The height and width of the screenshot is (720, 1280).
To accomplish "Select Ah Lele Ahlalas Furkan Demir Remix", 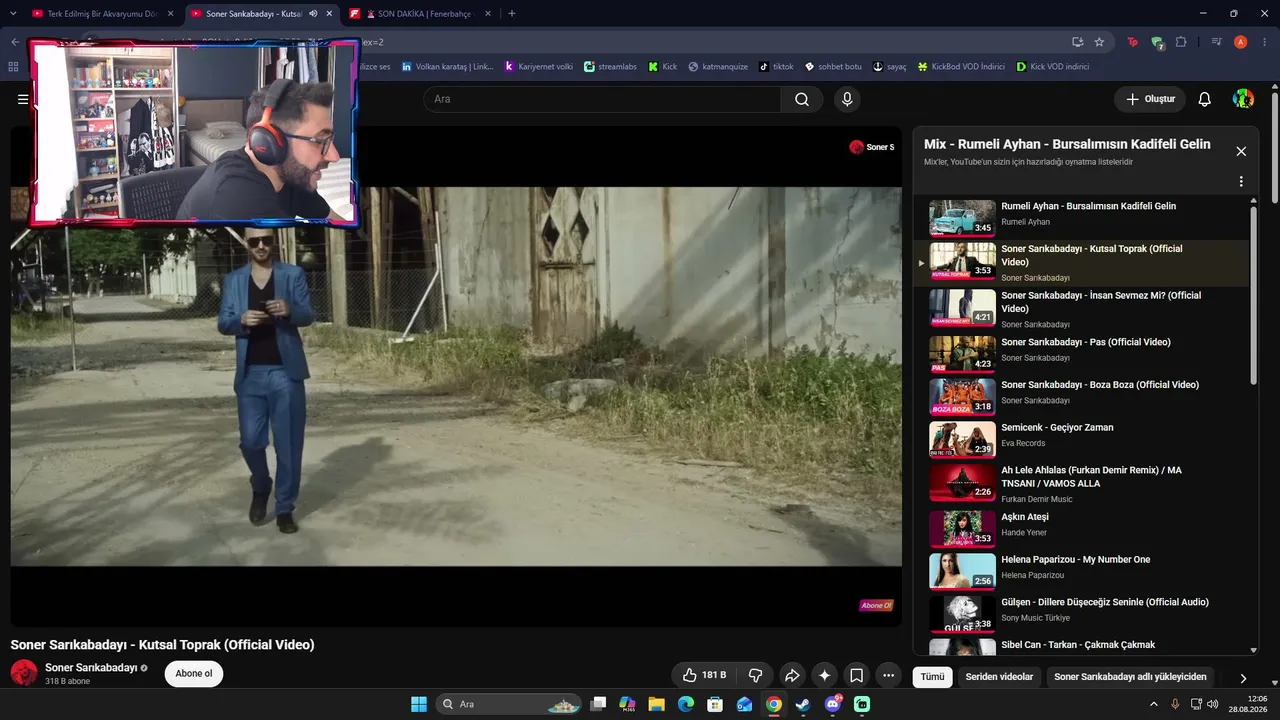I will pyautogui.click(x=1080, y=482).
